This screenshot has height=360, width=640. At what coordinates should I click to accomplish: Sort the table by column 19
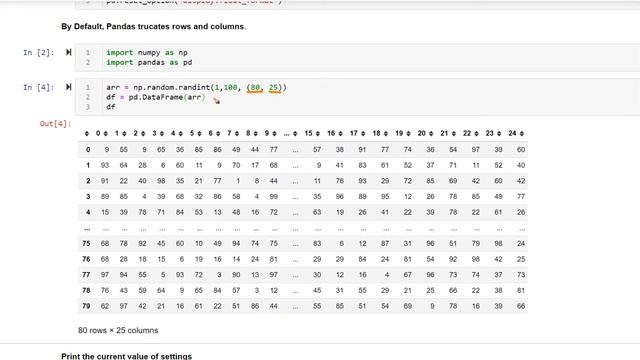tap(408, 133)
